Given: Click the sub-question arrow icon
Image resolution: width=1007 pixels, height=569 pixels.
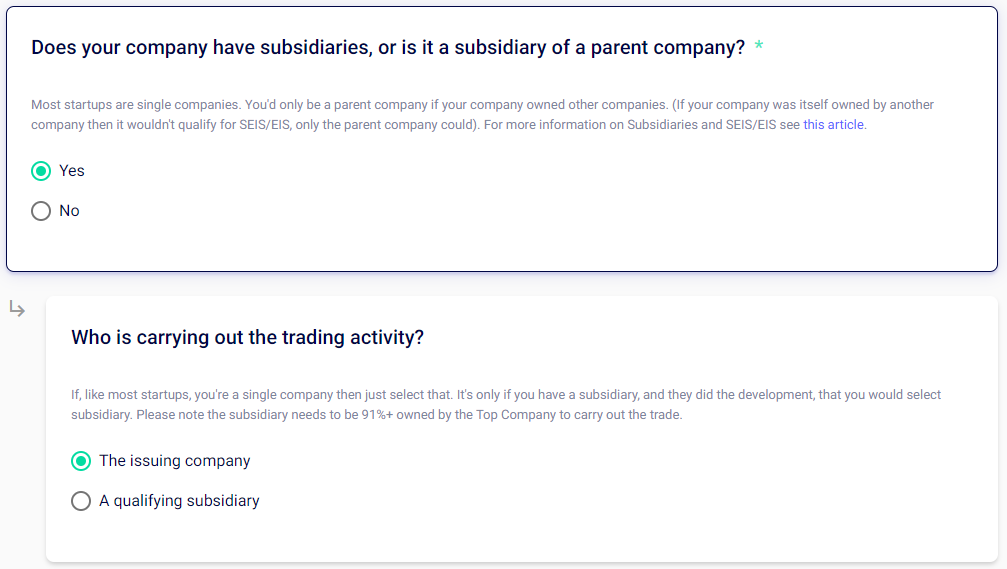Looking at the screenshot, I should pos(17,310).
